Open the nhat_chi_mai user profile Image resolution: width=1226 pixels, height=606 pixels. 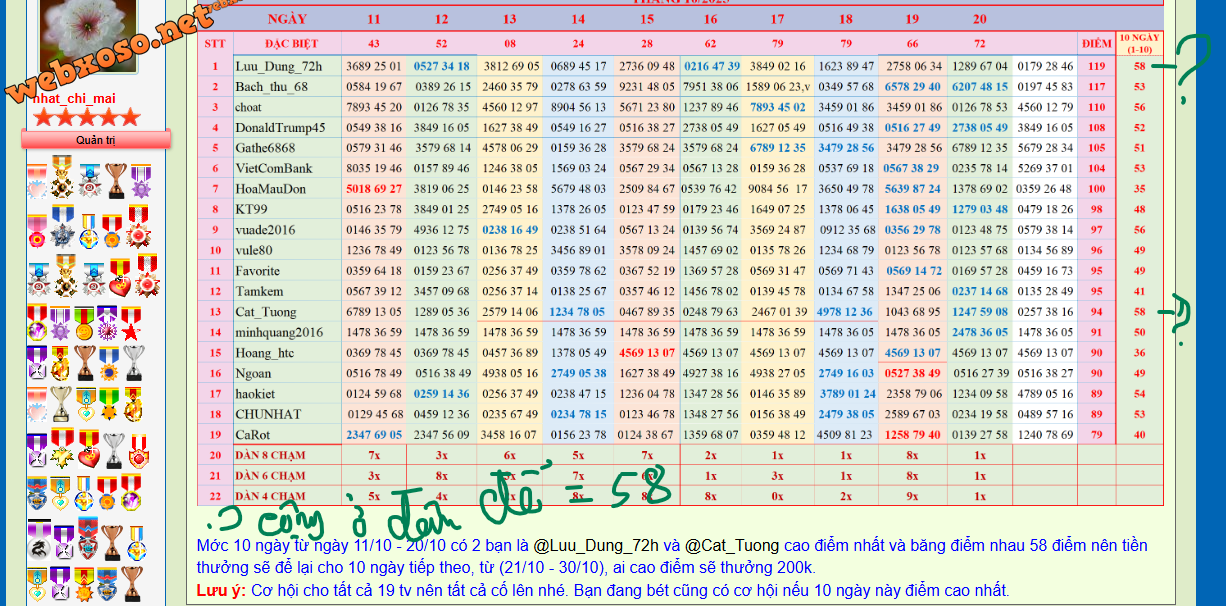click(74, 97)
